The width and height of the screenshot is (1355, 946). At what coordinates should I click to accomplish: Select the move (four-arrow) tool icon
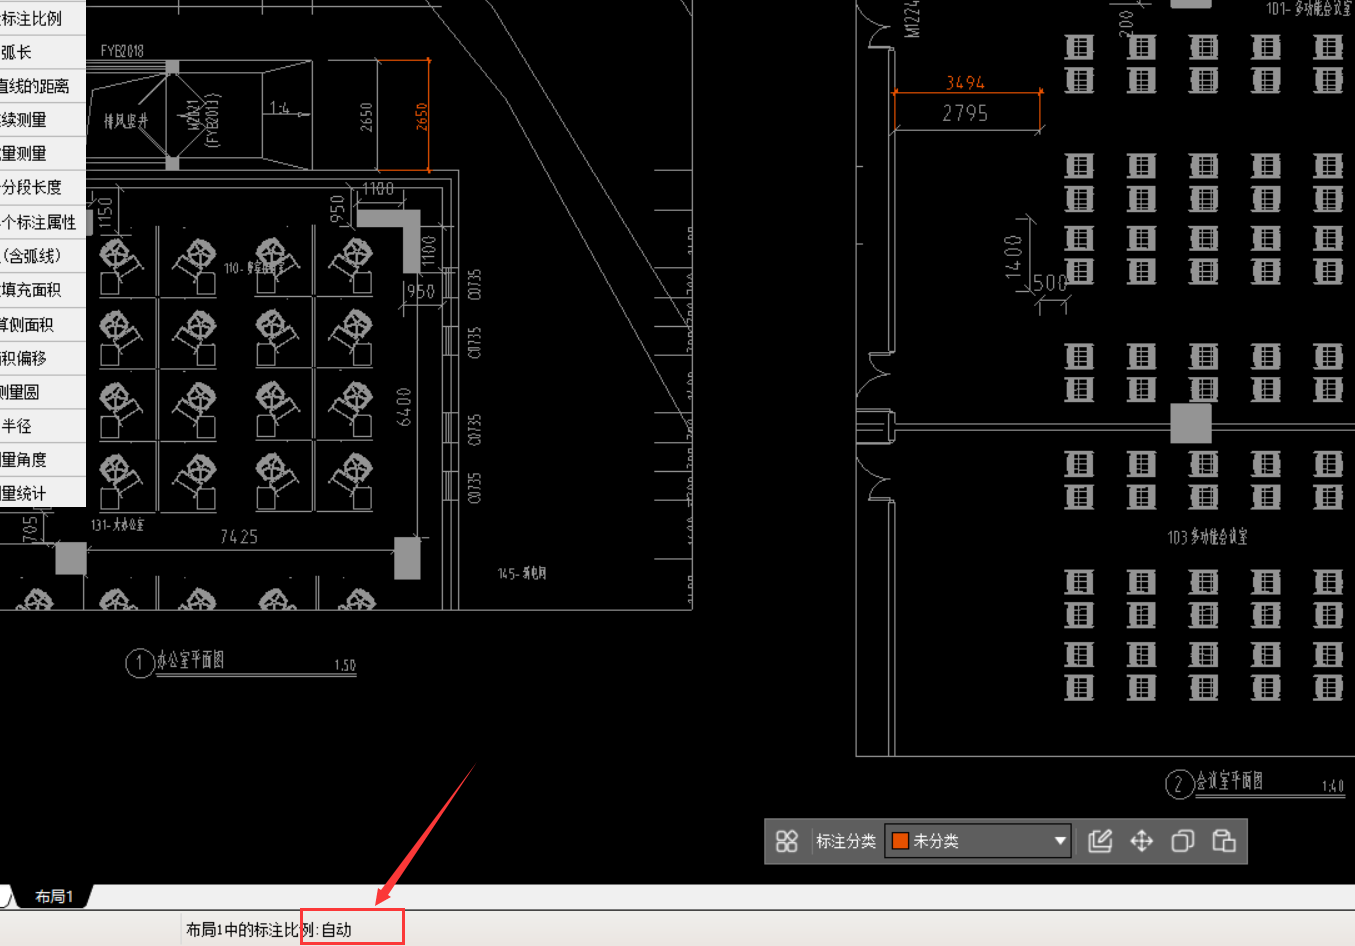tap(1141, 841)
